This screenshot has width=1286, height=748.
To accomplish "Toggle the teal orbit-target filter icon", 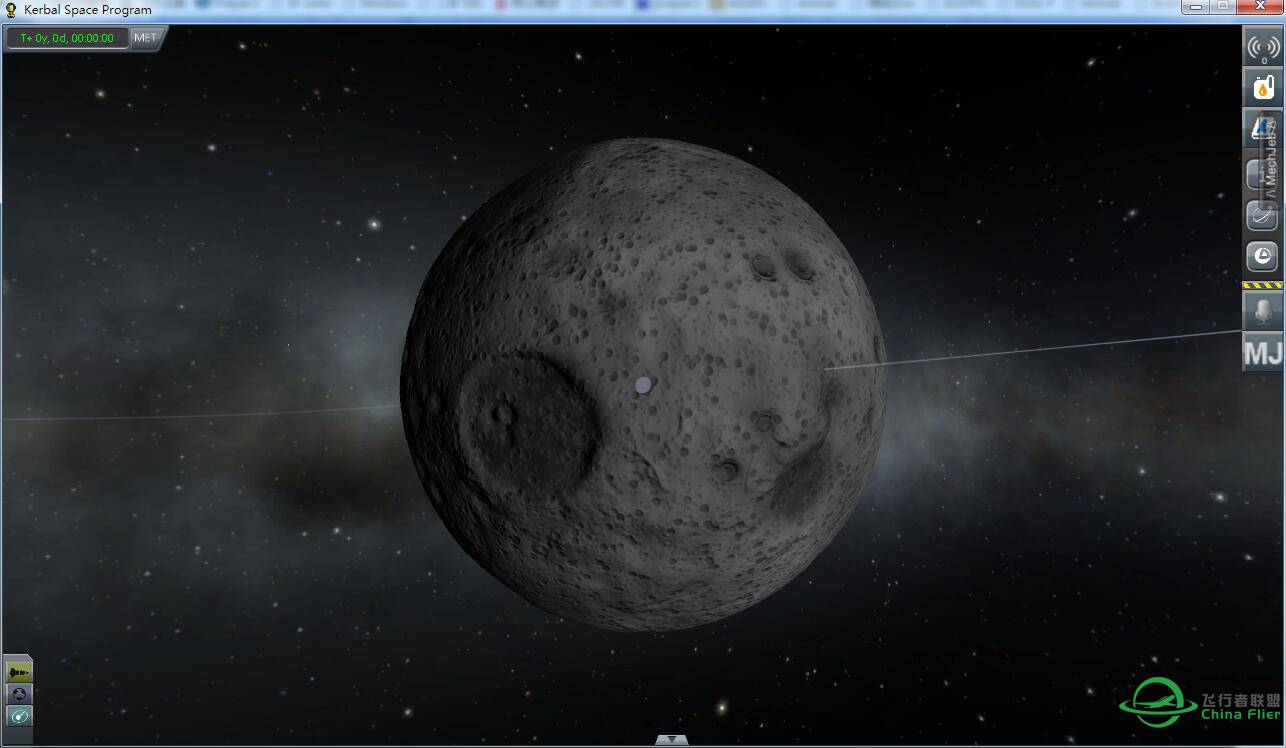I will point(19,716).
